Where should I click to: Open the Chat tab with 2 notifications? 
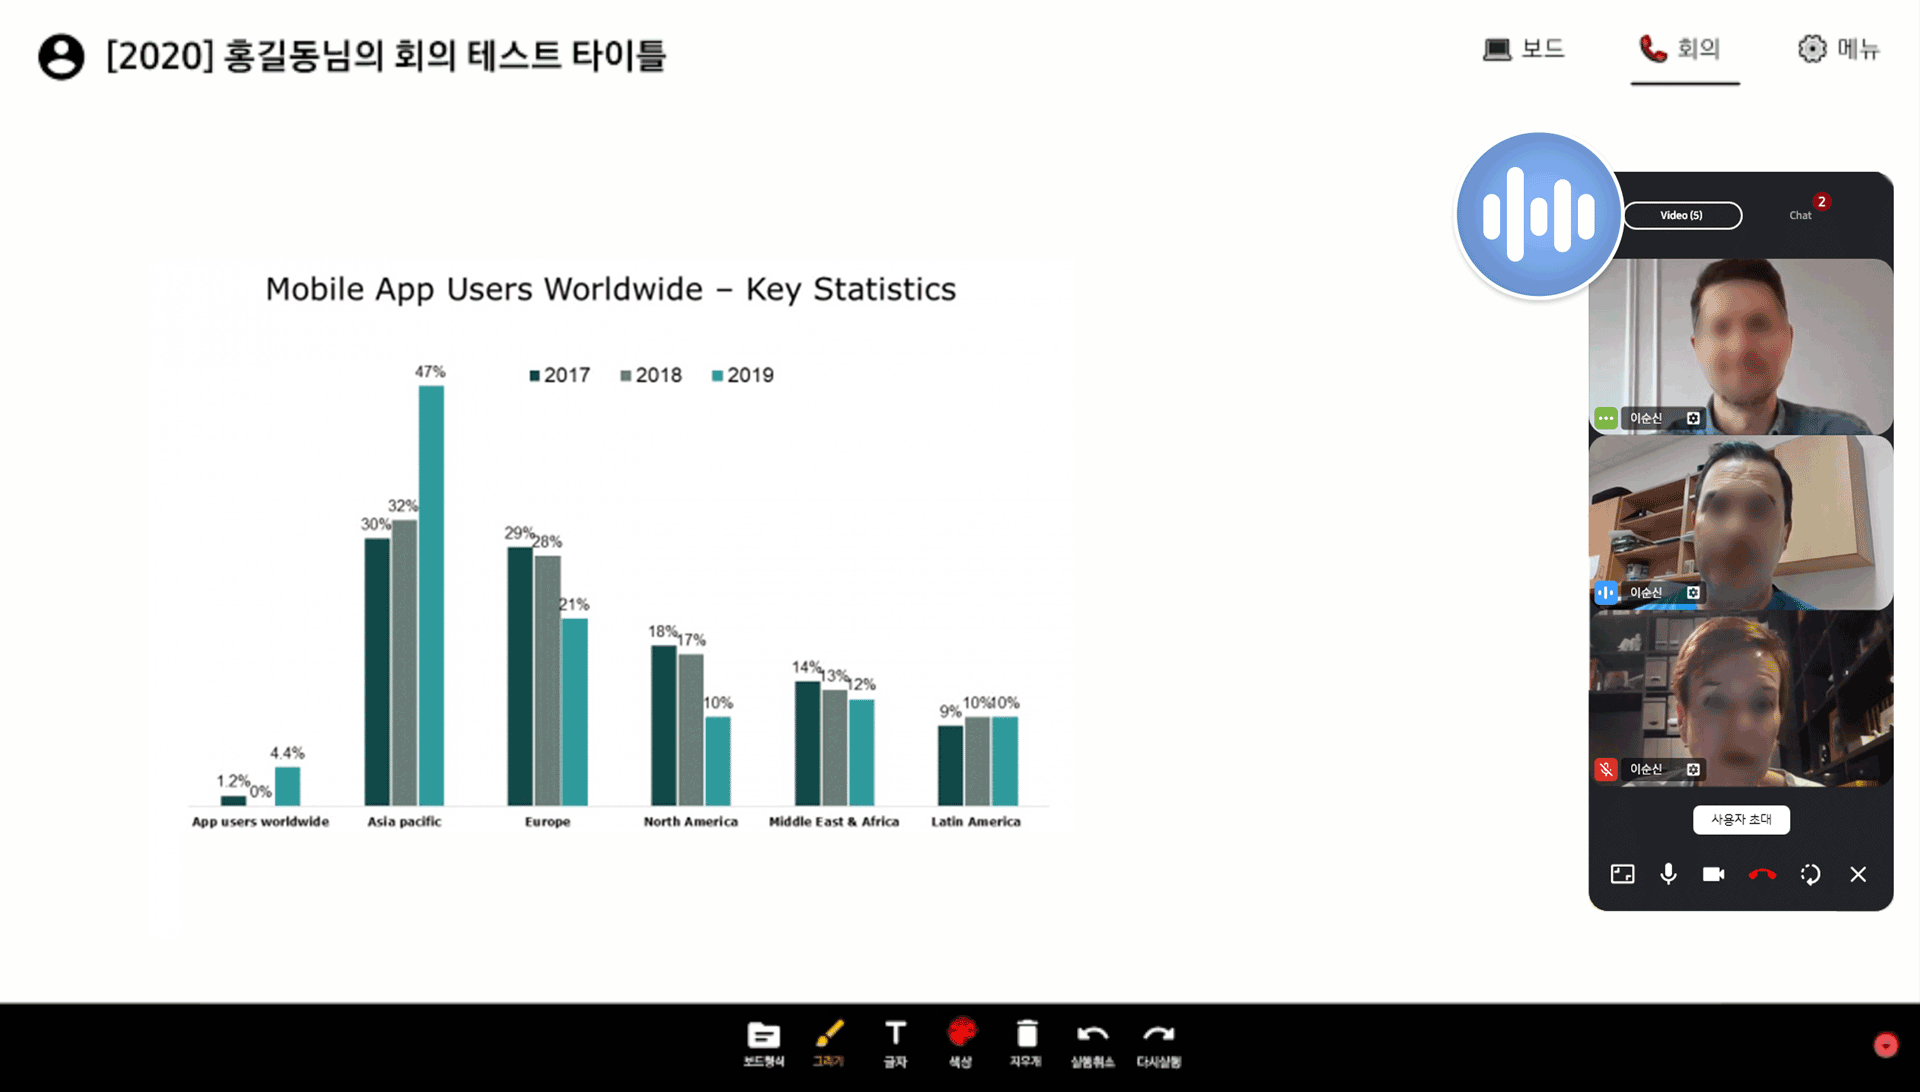click(1801, 214)
